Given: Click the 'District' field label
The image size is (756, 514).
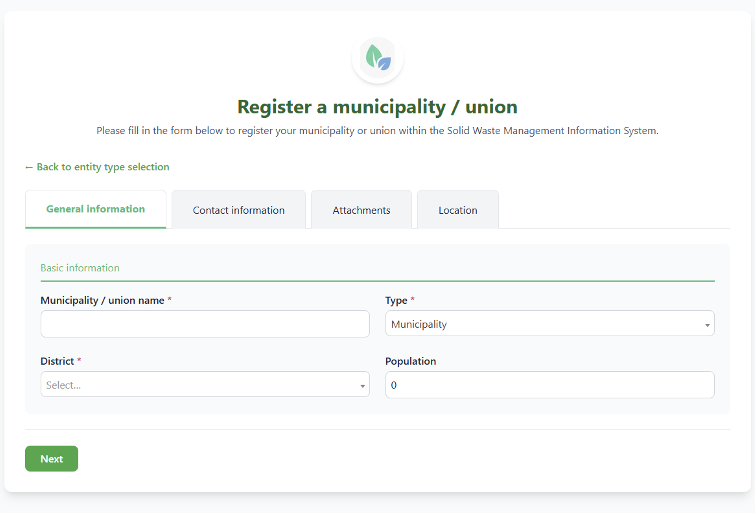Looking at the screenshot, I should coord(57,361).
